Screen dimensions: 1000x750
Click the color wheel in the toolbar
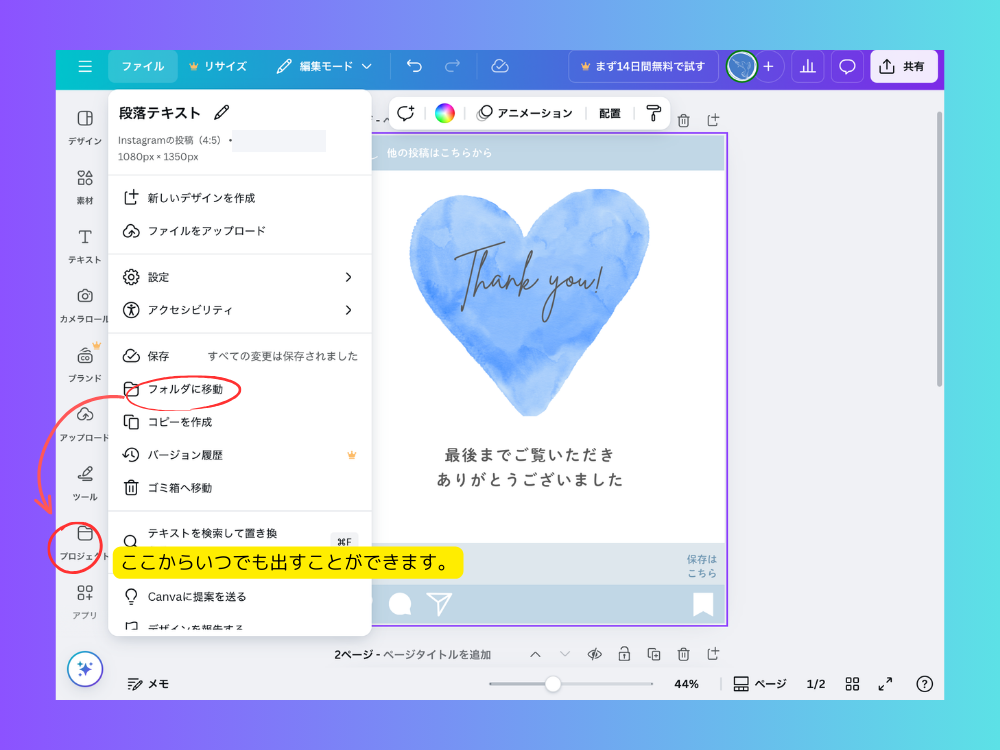(x=444, y=113)
